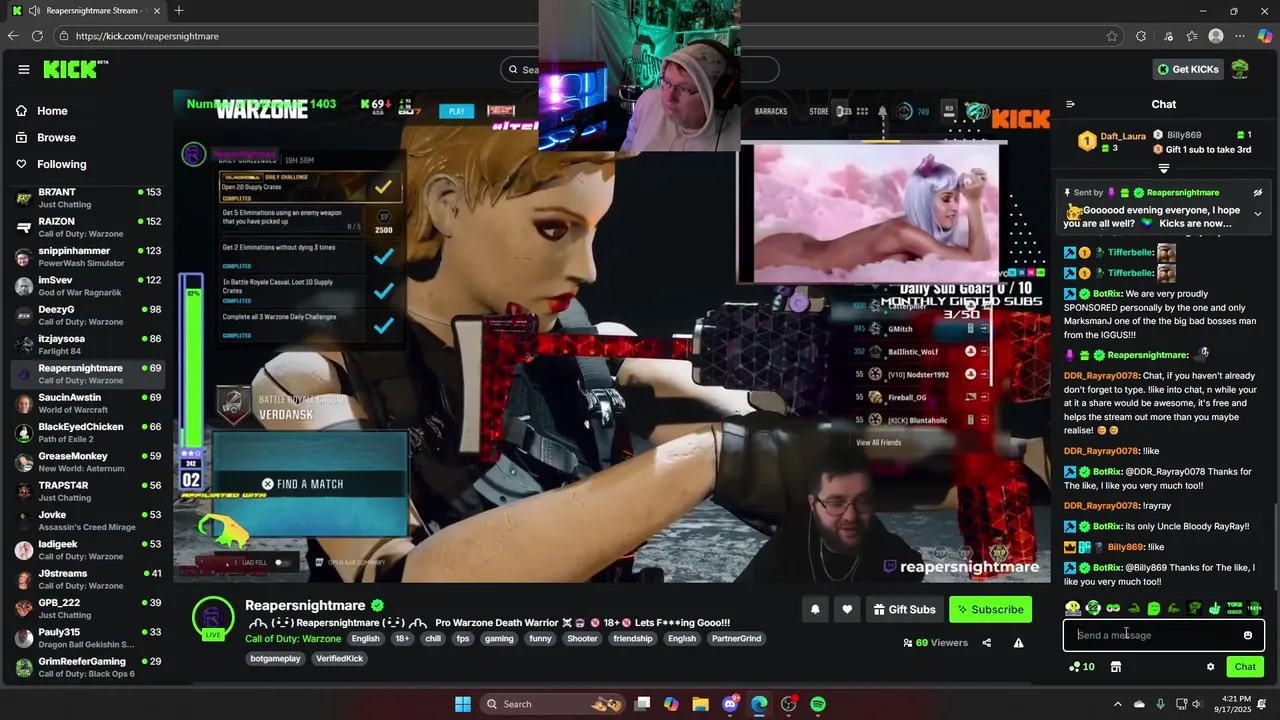1280x720 pixels.
Task: Select the J9streams channel row
Action: pos(88,579)
